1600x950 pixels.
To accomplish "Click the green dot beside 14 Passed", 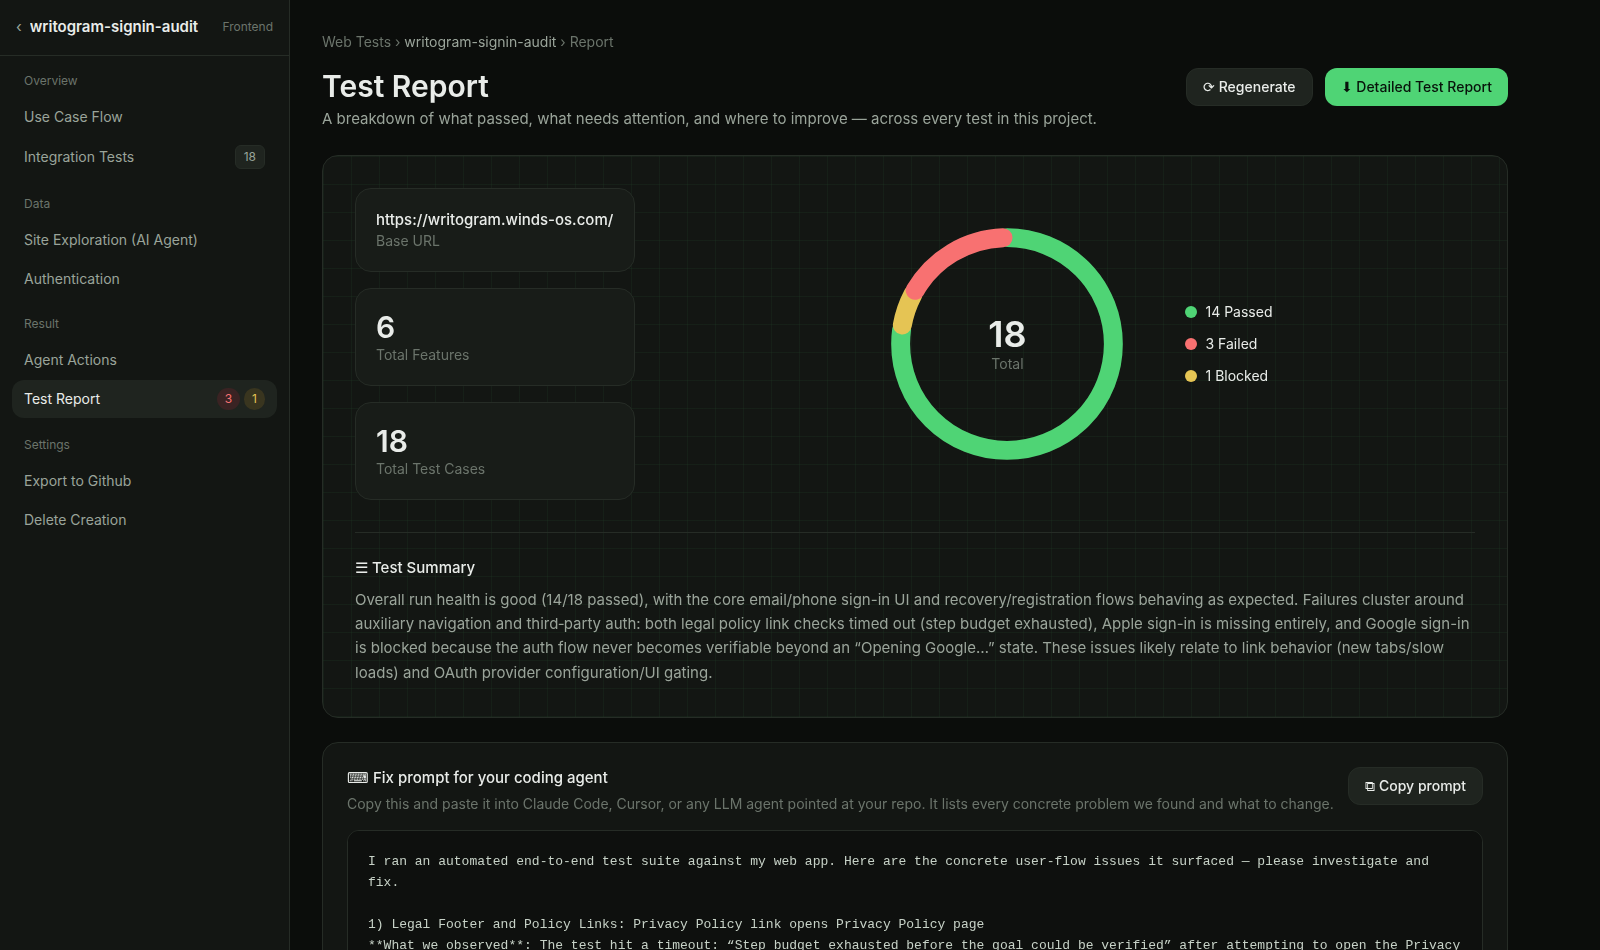I will click(x=1191, y=312).
